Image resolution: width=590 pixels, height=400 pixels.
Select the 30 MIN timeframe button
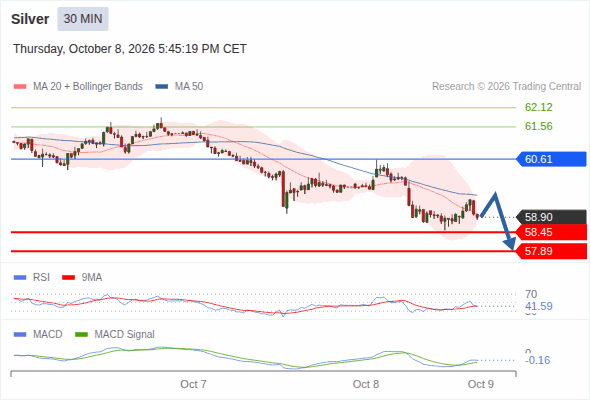(83, 19)
